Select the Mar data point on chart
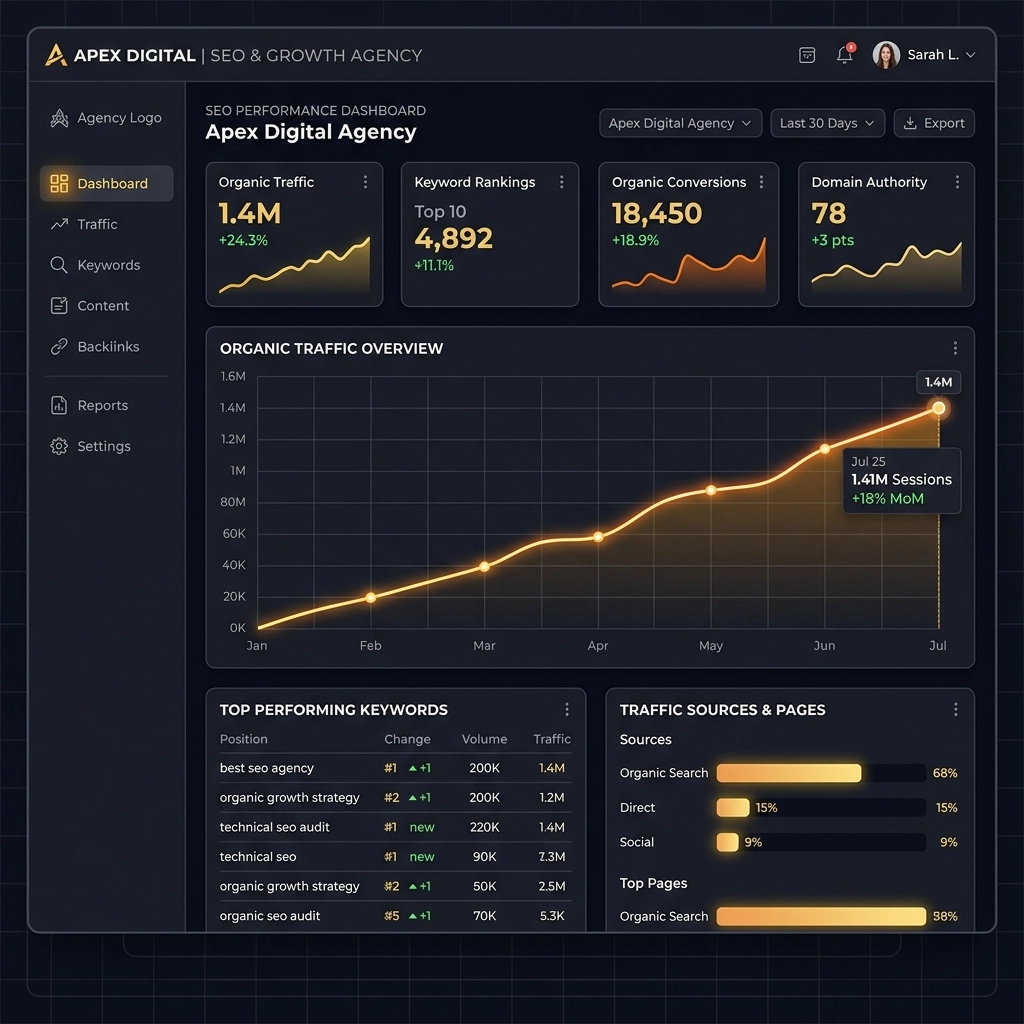The image size is (1024, 1024). (484, 567)
